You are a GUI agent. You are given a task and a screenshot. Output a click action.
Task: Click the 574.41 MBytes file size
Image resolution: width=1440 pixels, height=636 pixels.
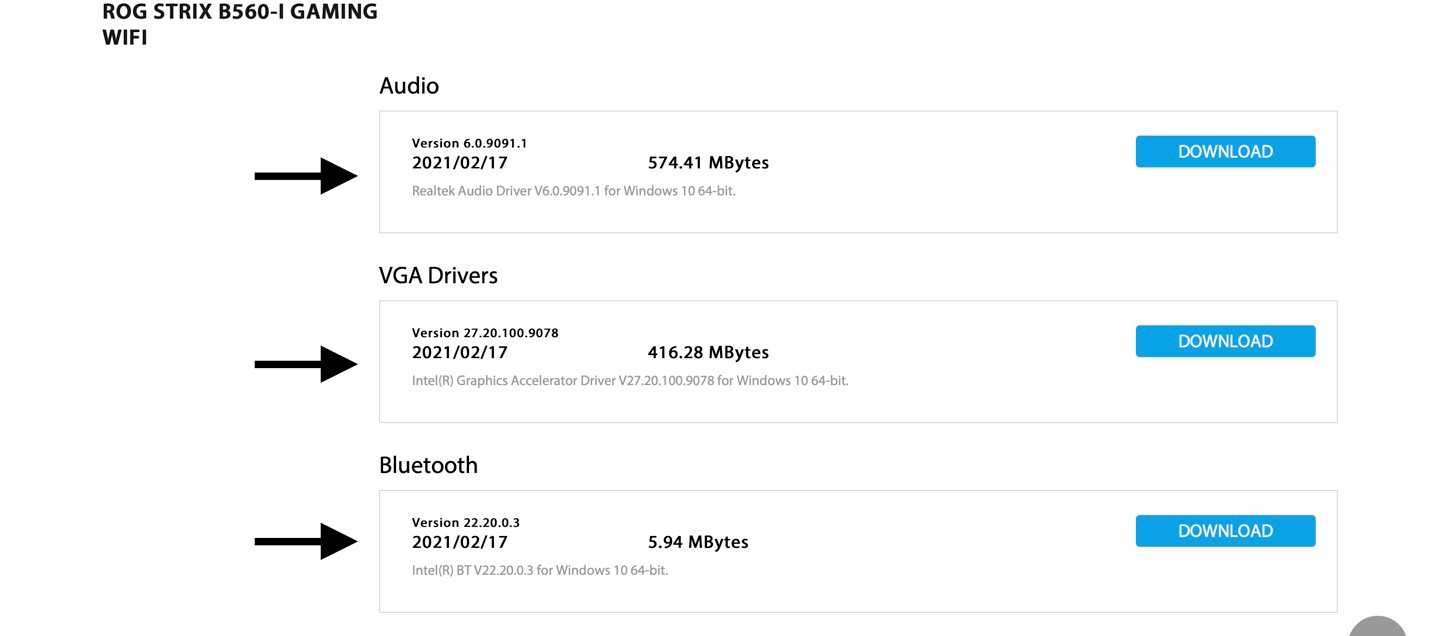pos(708,163)
